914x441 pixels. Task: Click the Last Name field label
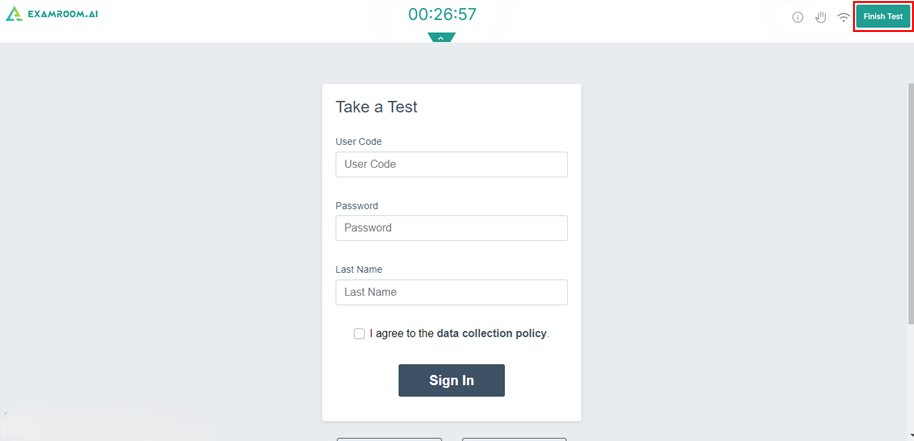tap(358, 270)
